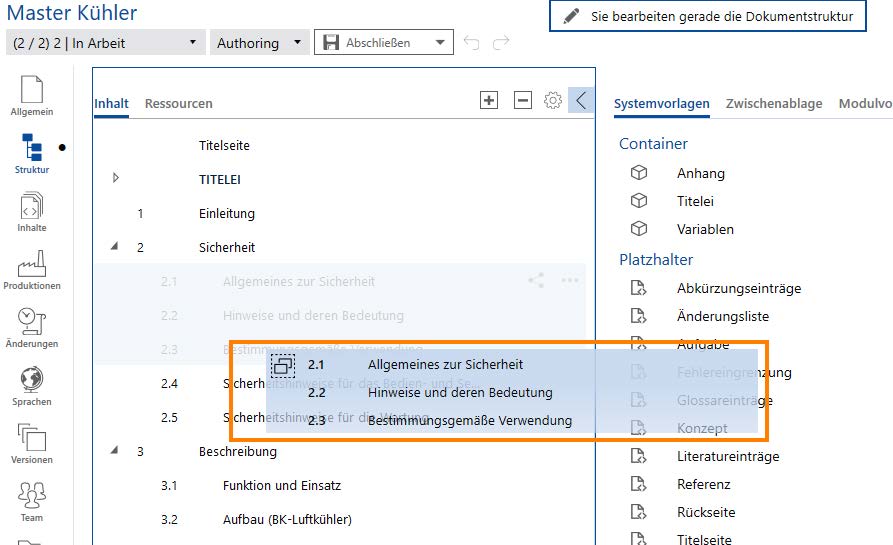Expand all nodes with the plus icon

pos(489,100)
